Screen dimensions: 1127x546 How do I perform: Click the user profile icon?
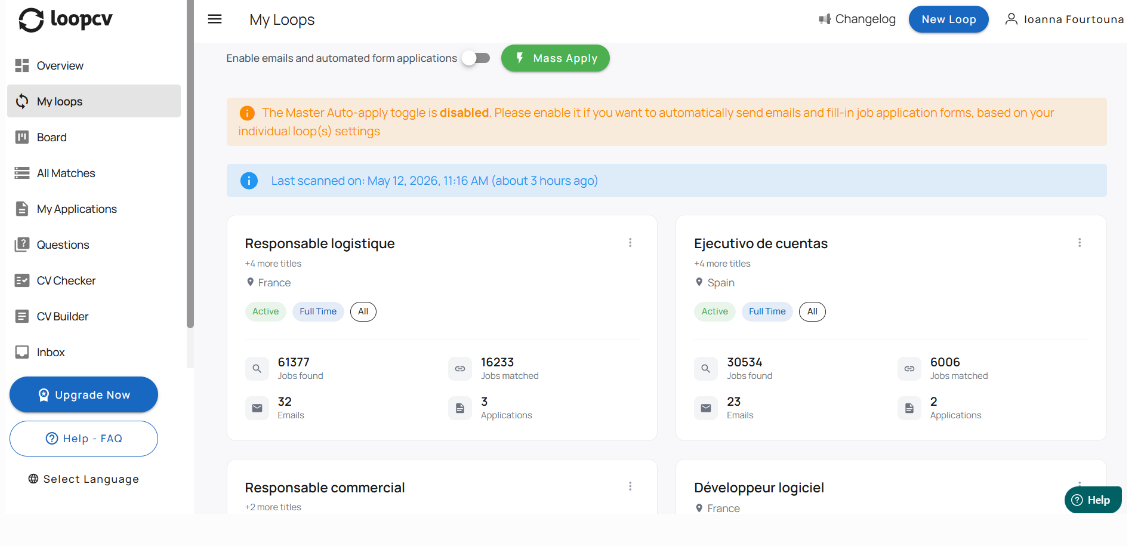pyautogui.click(x=1011, y=19)
